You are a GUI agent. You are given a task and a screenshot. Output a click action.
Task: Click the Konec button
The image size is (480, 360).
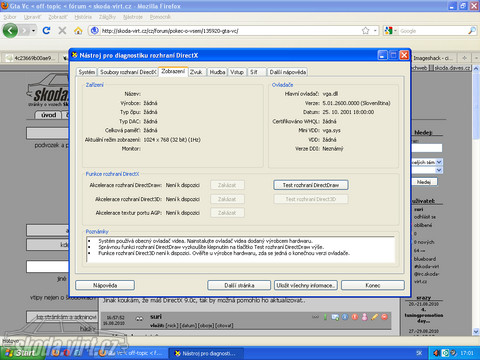coord(373,285)
